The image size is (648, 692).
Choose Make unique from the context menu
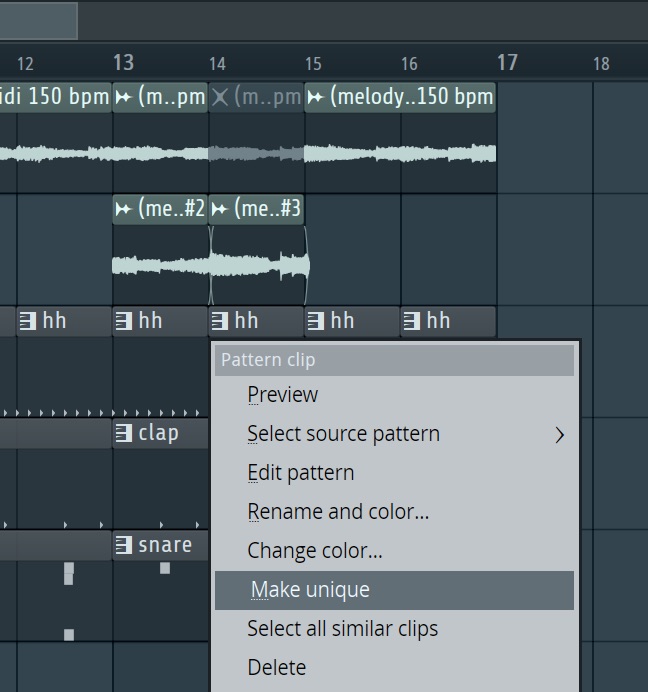pos(394,590)
